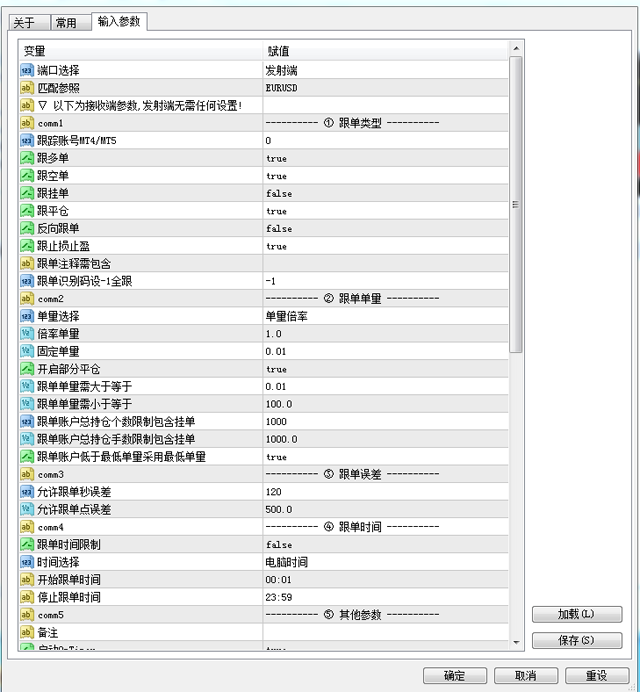
Task: Click the icon next to 跟踪账号MT4/MT5
Action: [x=27, y=141]
